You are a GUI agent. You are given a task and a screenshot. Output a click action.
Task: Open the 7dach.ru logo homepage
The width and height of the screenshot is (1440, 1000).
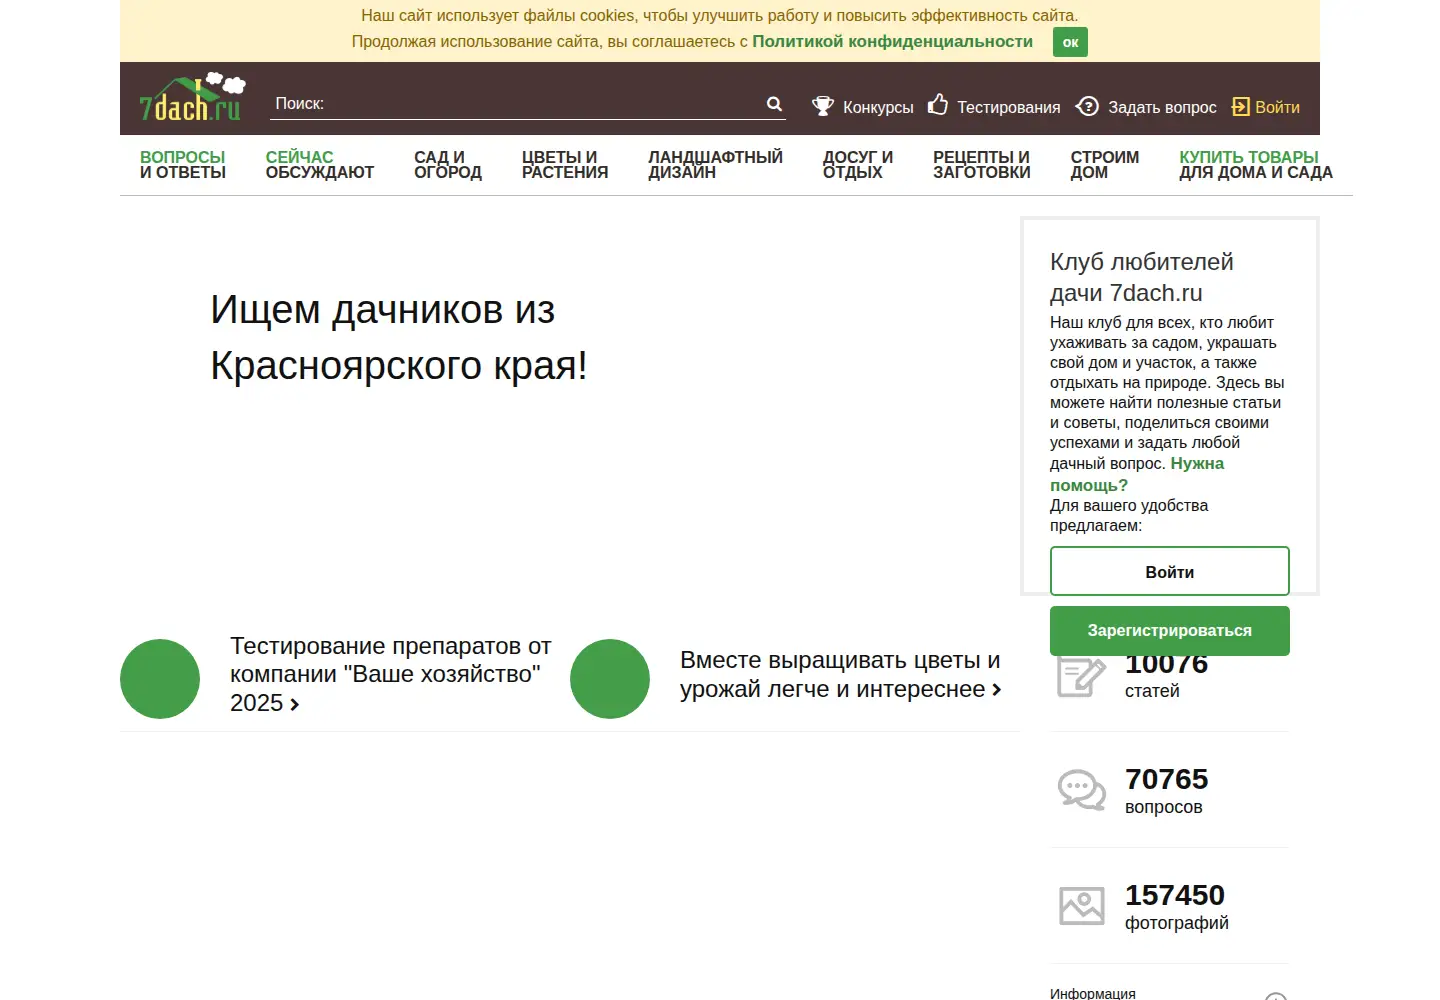coord(192,98)
